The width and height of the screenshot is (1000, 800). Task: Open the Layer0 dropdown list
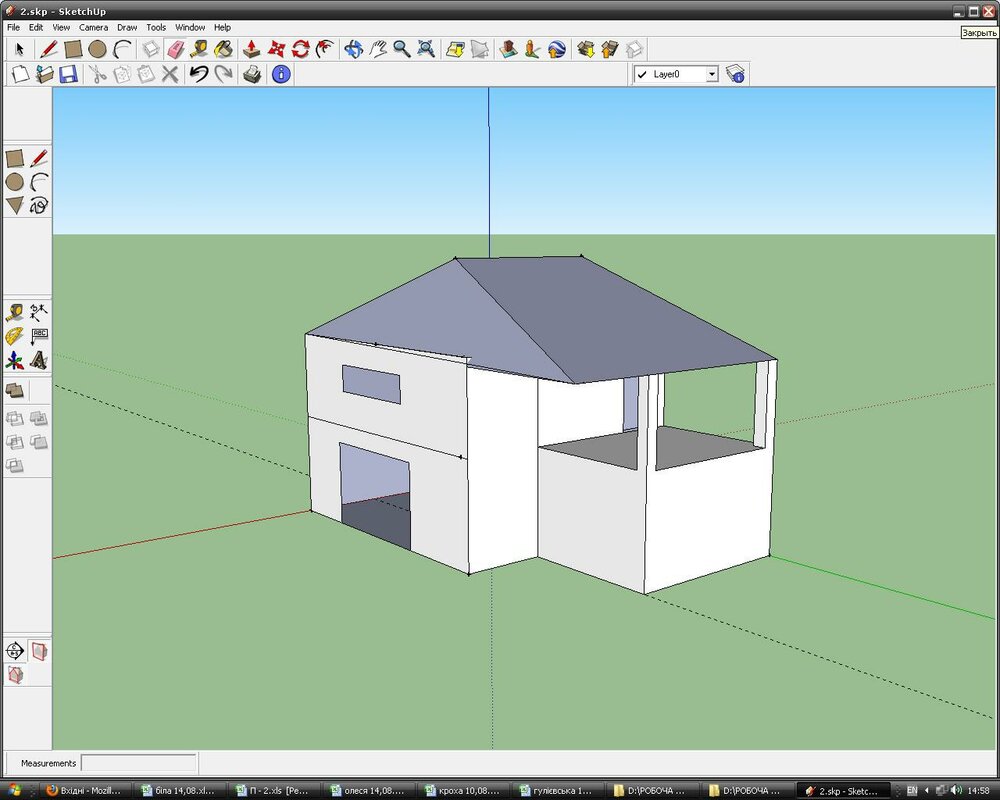(712, 74)
